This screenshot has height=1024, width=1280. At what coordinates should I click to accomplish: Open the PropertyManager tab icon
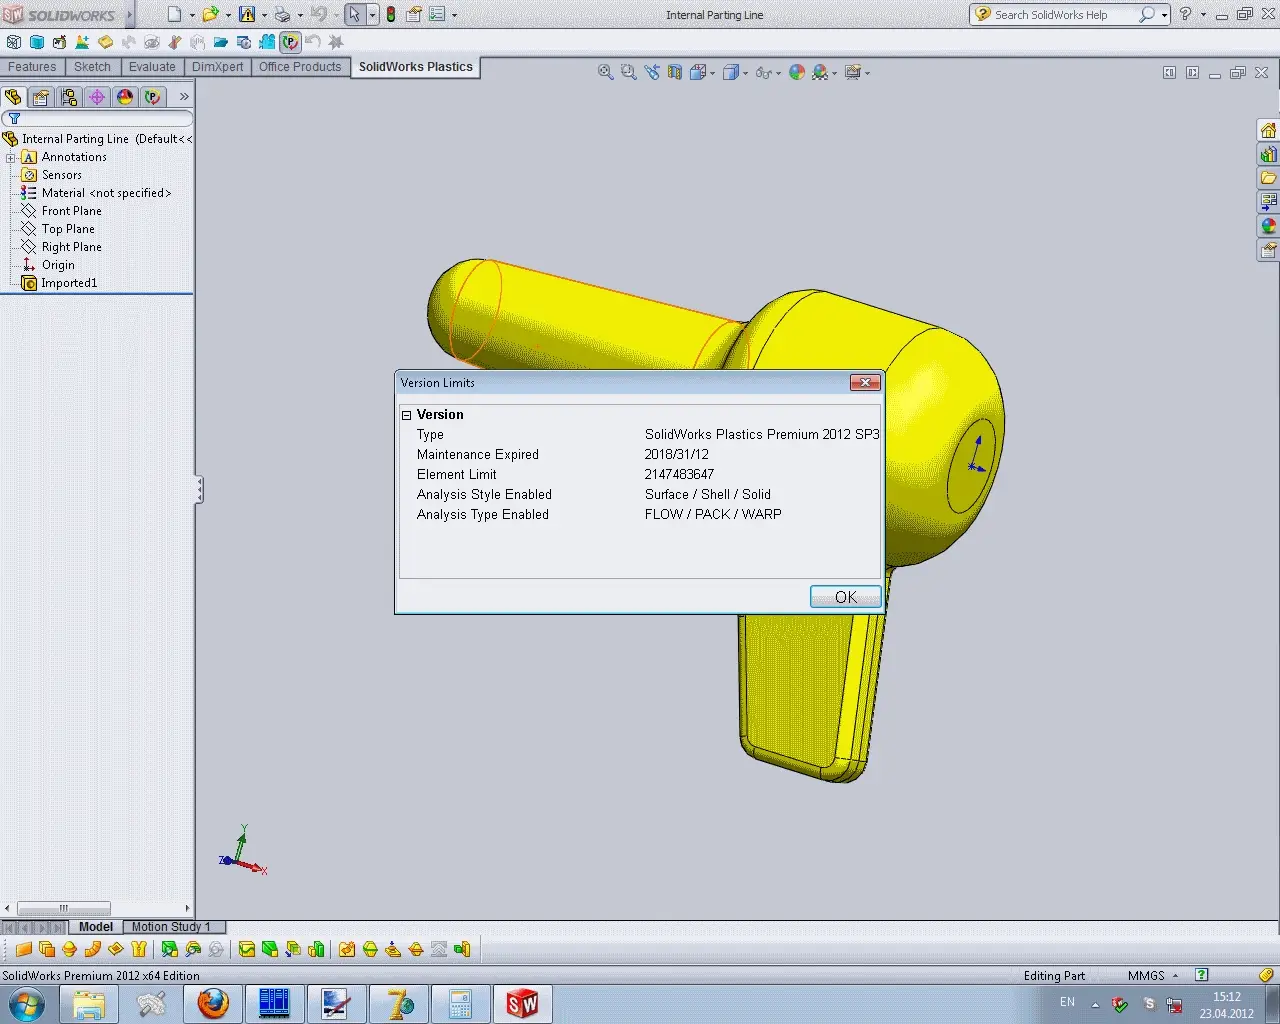pos(41,97)
